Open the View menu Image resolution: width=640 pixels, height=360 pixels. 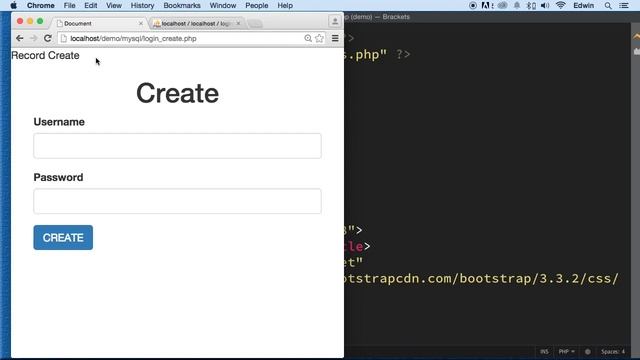point(114,5)
